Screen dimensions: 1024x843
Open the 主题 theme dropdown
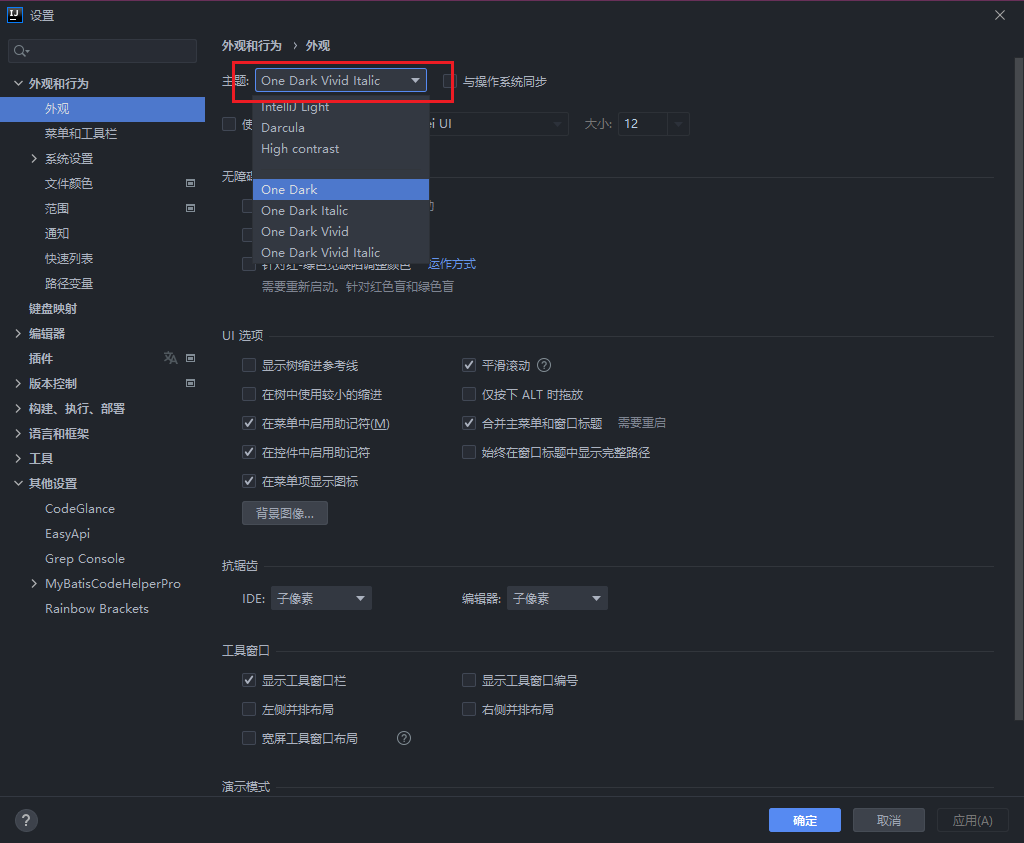coord(341,80)
